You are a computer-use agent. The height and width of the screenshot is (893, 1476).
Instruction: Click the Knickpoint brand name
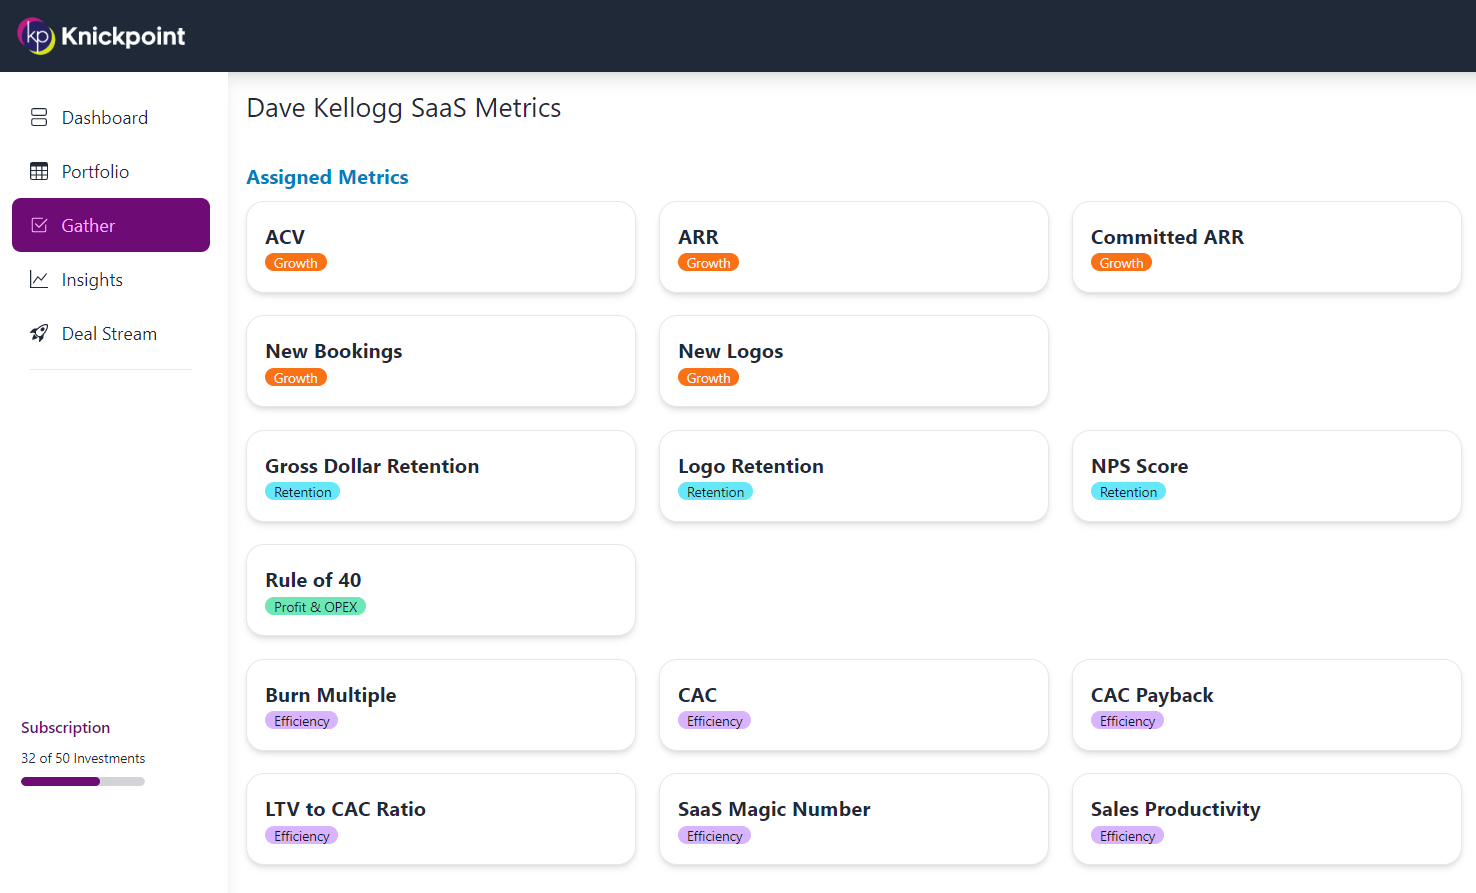[123, 36]
